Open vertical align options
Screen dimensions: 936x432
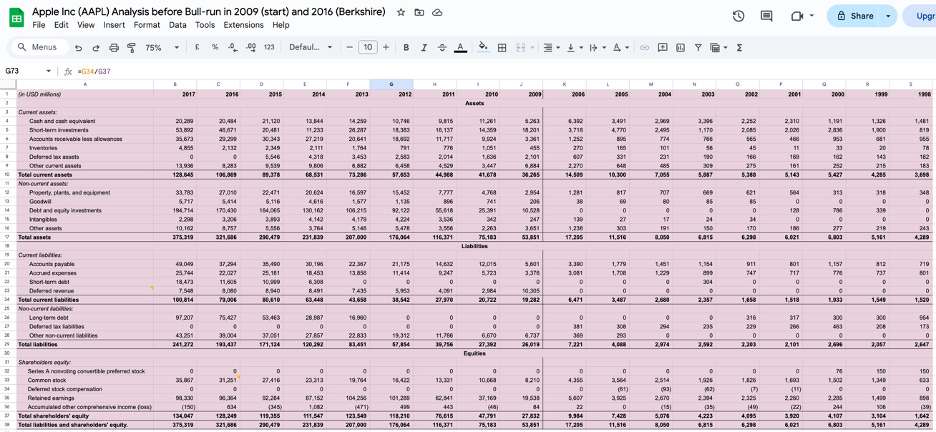(574, 47)
